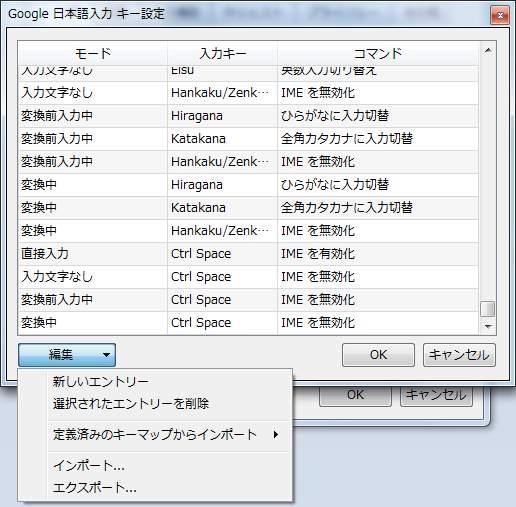Open the 編集 dropdown button

click(x=67, y=355)
